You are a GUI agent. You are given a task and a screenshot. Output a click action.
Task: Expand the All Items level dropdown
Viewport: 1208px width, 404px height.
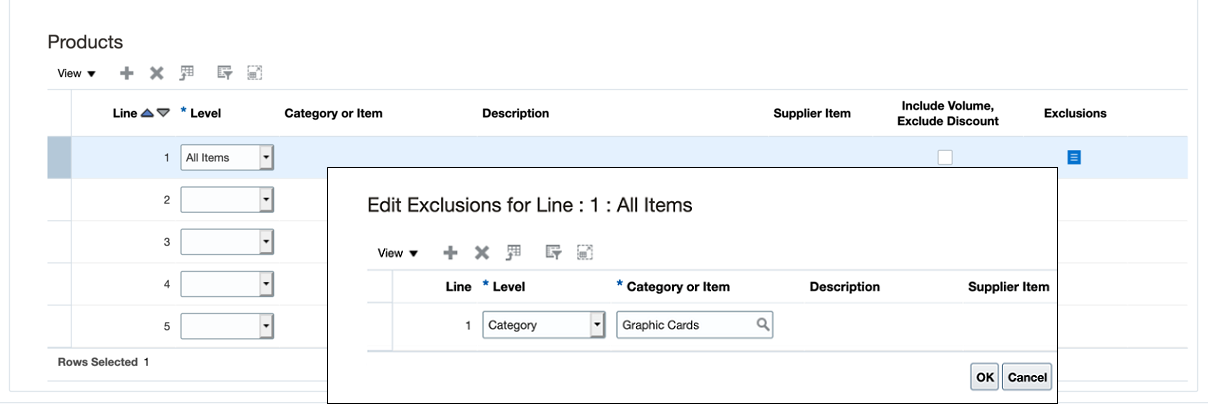point(266,157)
